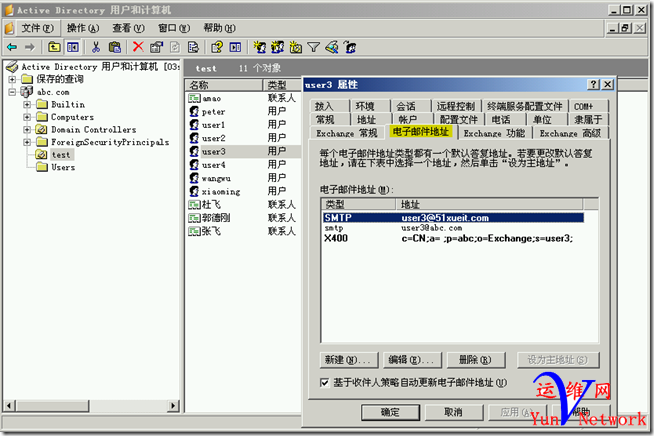654x436 pixels.
Task: Click the Back arrow in toolbar
Action: 12,48
